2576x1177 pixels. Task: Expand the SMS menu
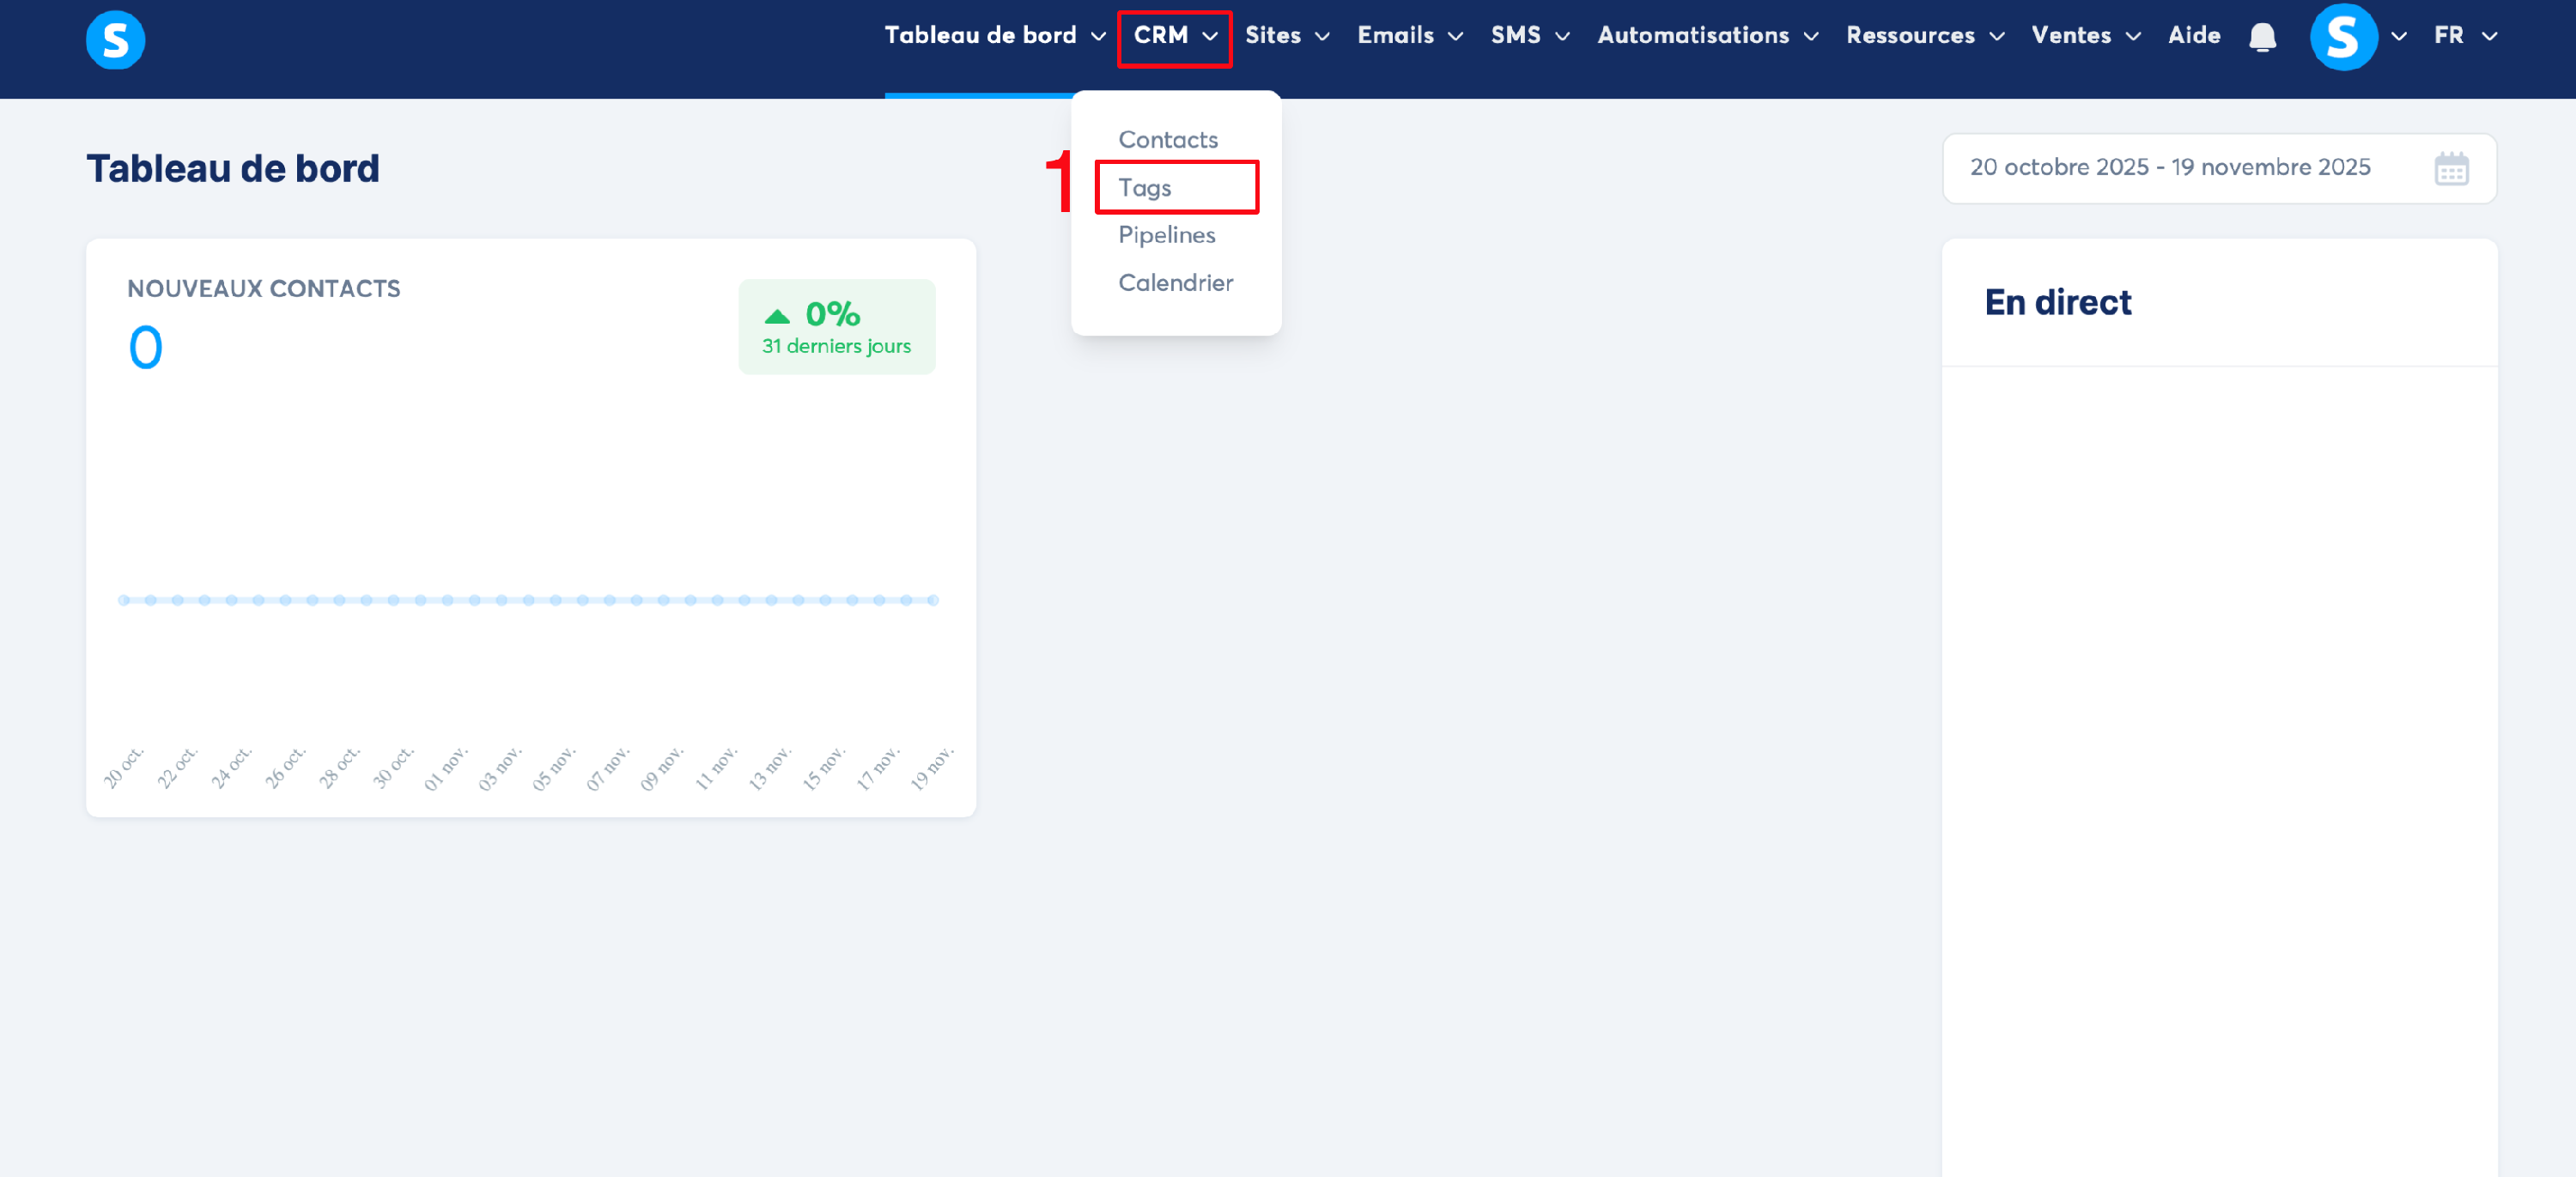click(1529, 35)
